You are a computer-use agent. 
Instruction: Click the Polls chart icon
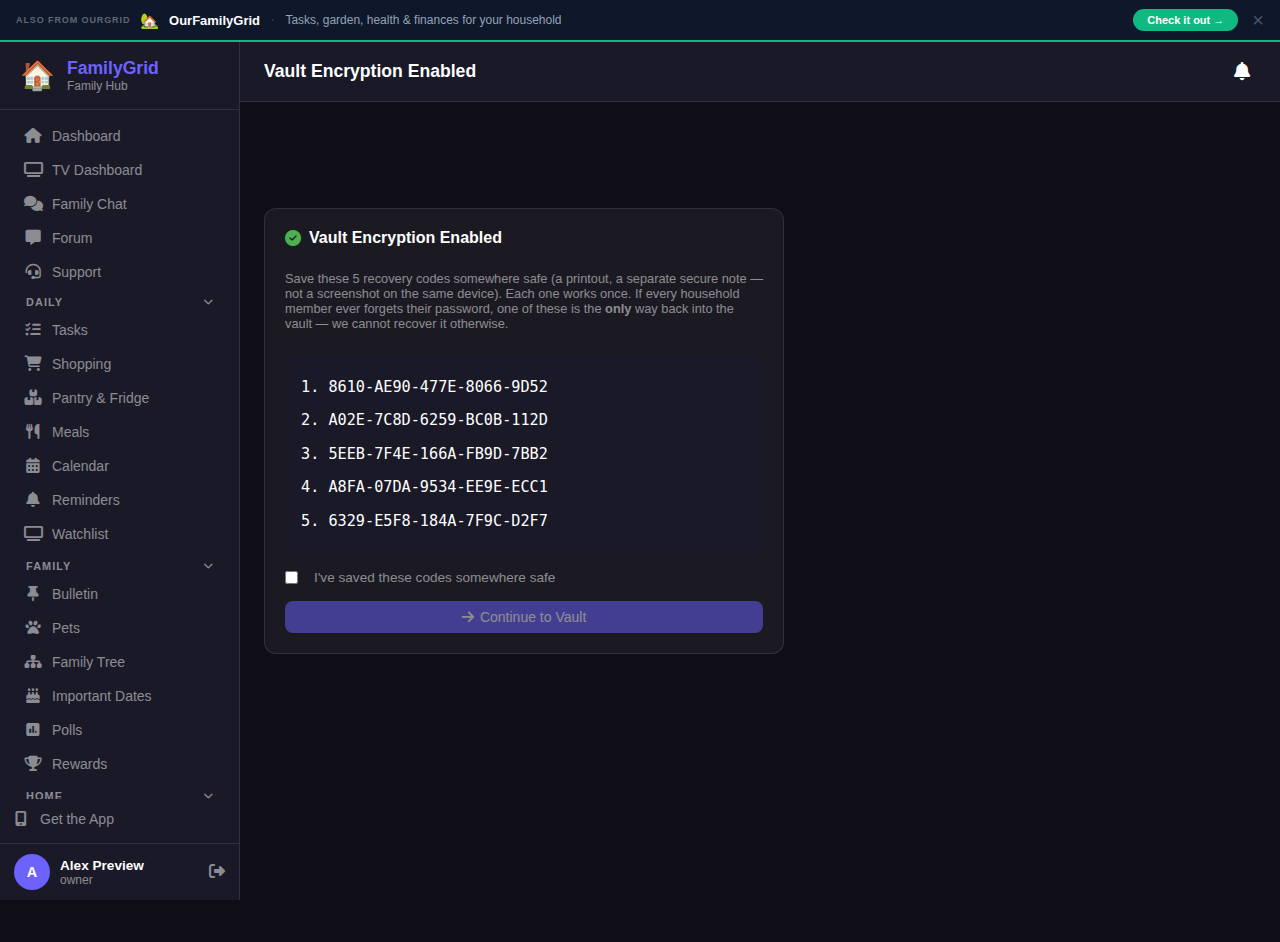[x=33, y=730]
